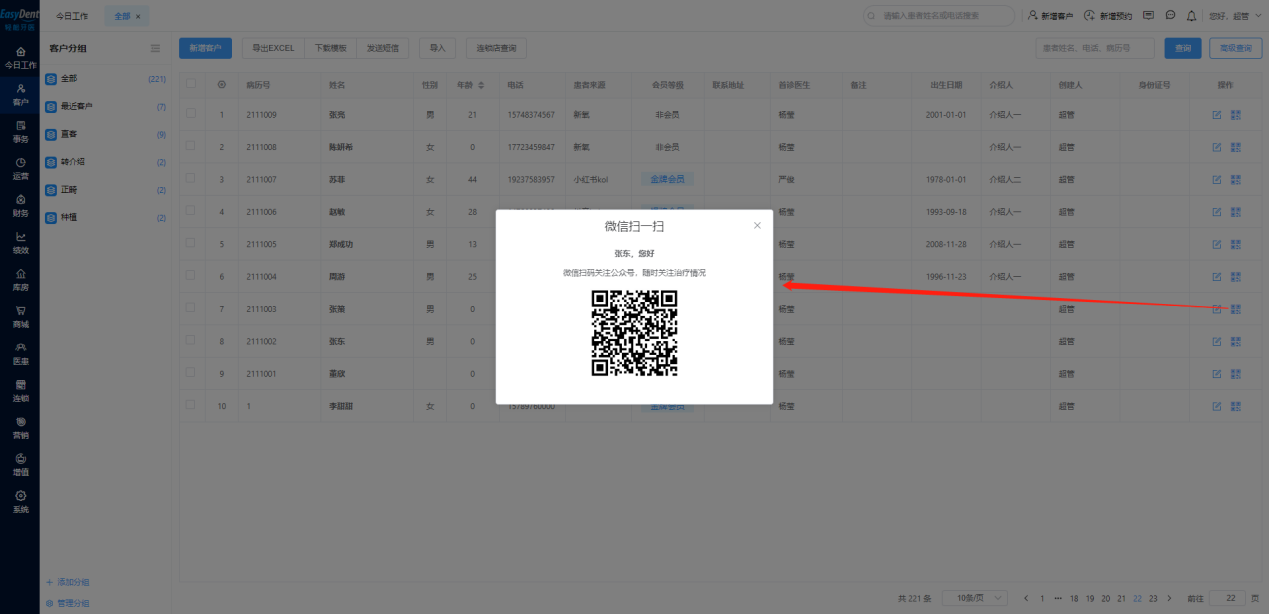Screen dimensions: 1269x614
Task: Open the 事务 module in sidebar
Action: tap(20, 132)
